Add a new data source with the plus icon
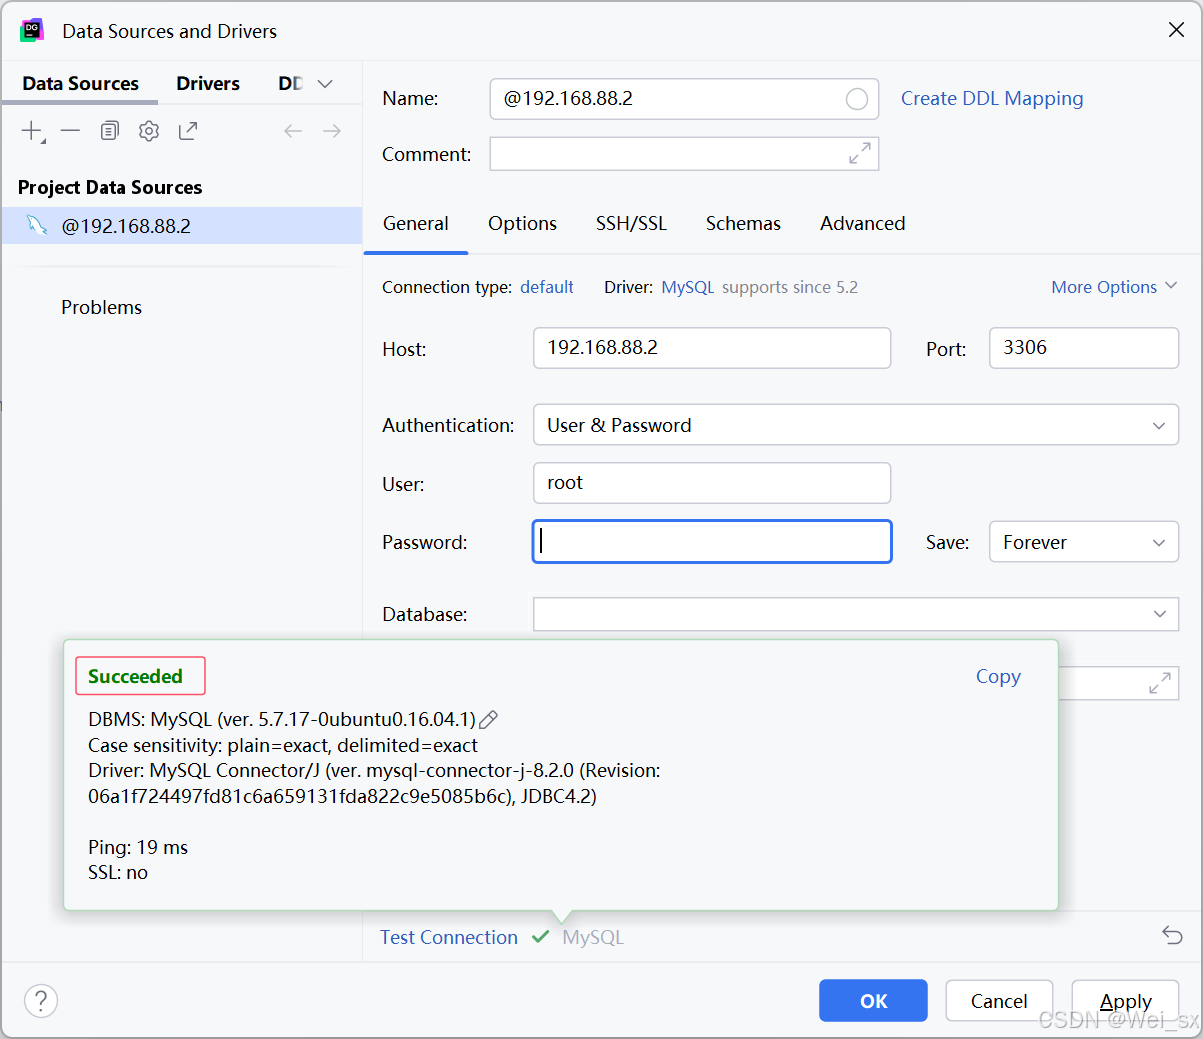The height and width of the screenshot is (1039, 1203). 30,130
